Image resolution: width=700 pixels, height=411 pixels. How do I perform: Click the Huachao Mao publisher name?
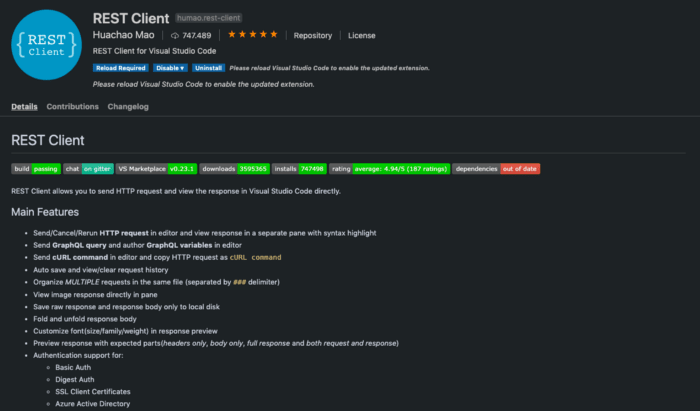click(x=123, y=35)
